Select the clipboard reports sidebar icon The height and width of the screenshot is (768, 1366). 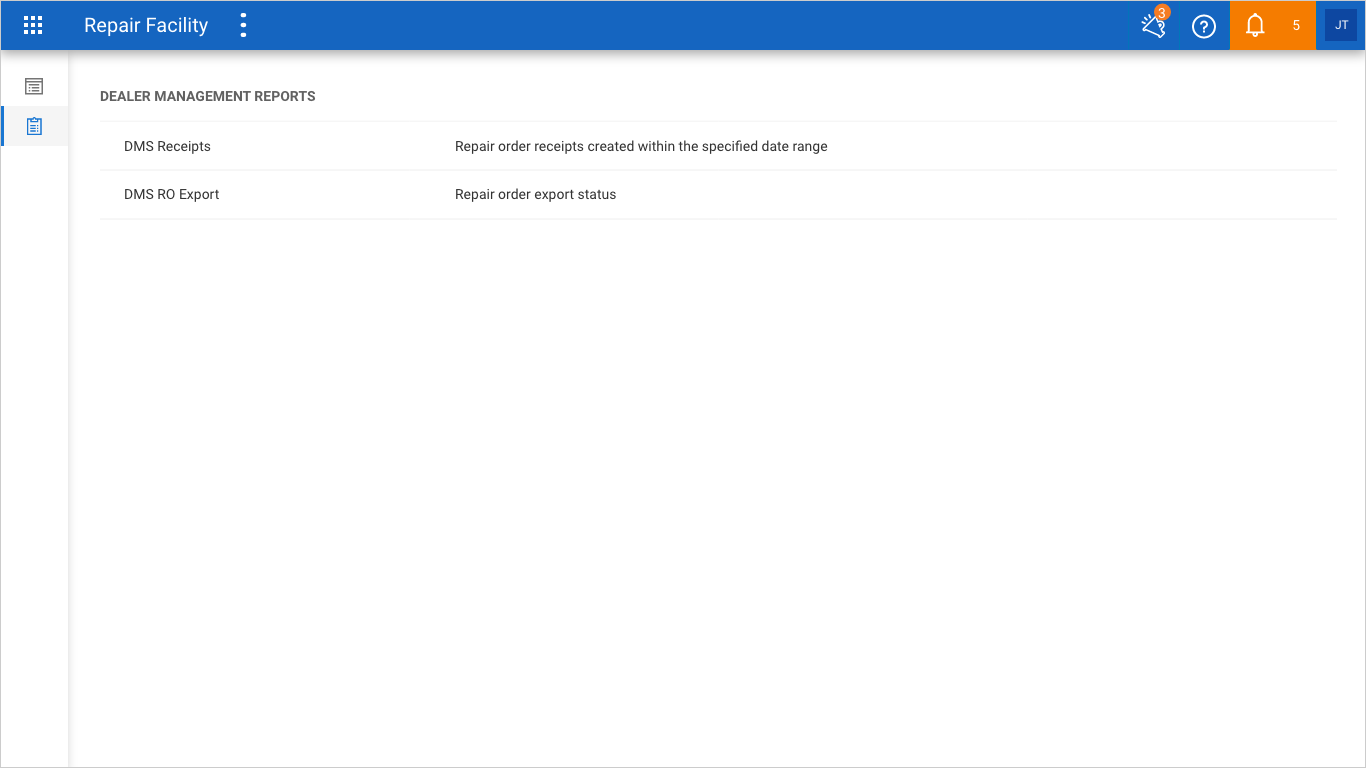34,127
